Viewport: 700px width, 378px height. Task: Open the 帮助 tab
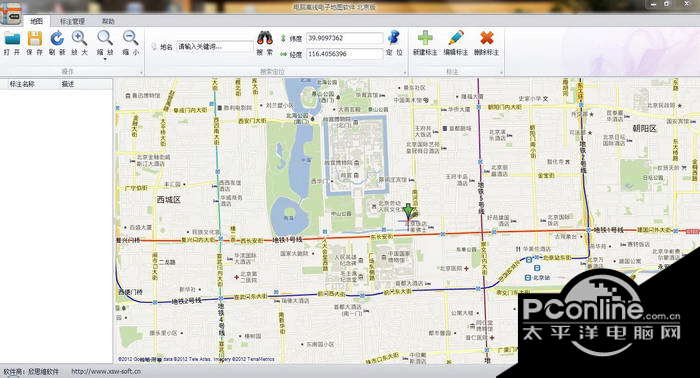pyautogui.click(x=108, y=21)
